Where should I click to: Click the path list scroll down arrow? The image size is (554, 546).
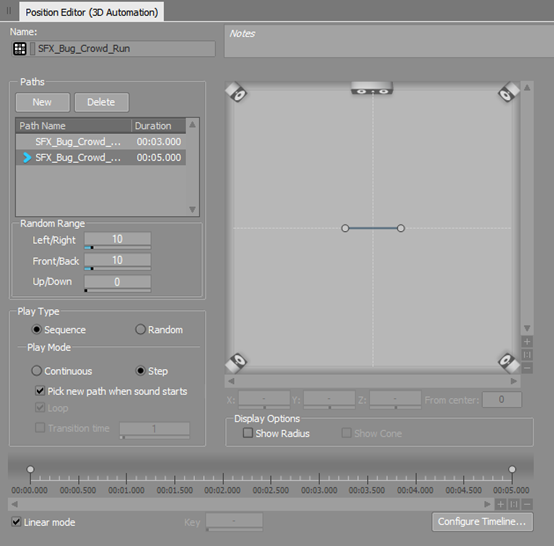coord(192,210)
